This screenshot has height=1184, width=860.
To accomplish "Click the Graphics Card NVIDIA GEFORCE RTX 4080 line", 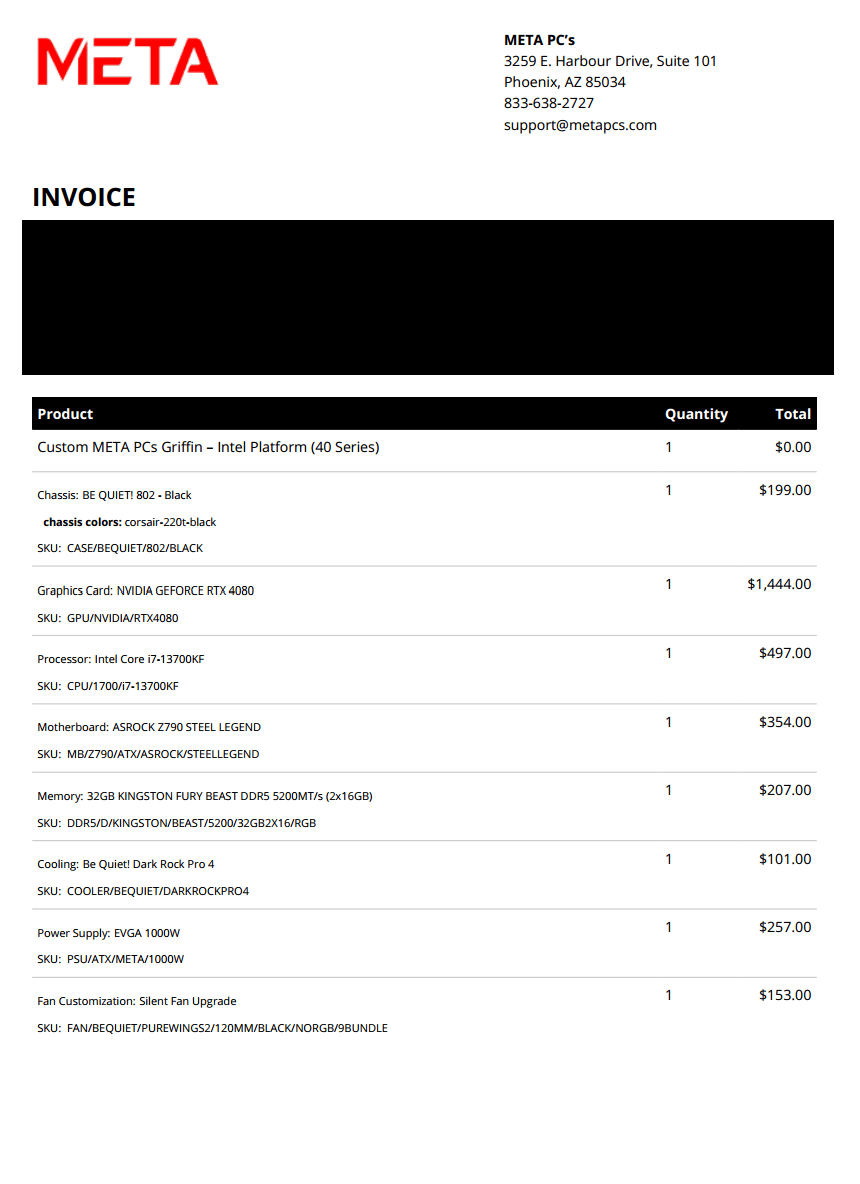I will pos(146,590).
